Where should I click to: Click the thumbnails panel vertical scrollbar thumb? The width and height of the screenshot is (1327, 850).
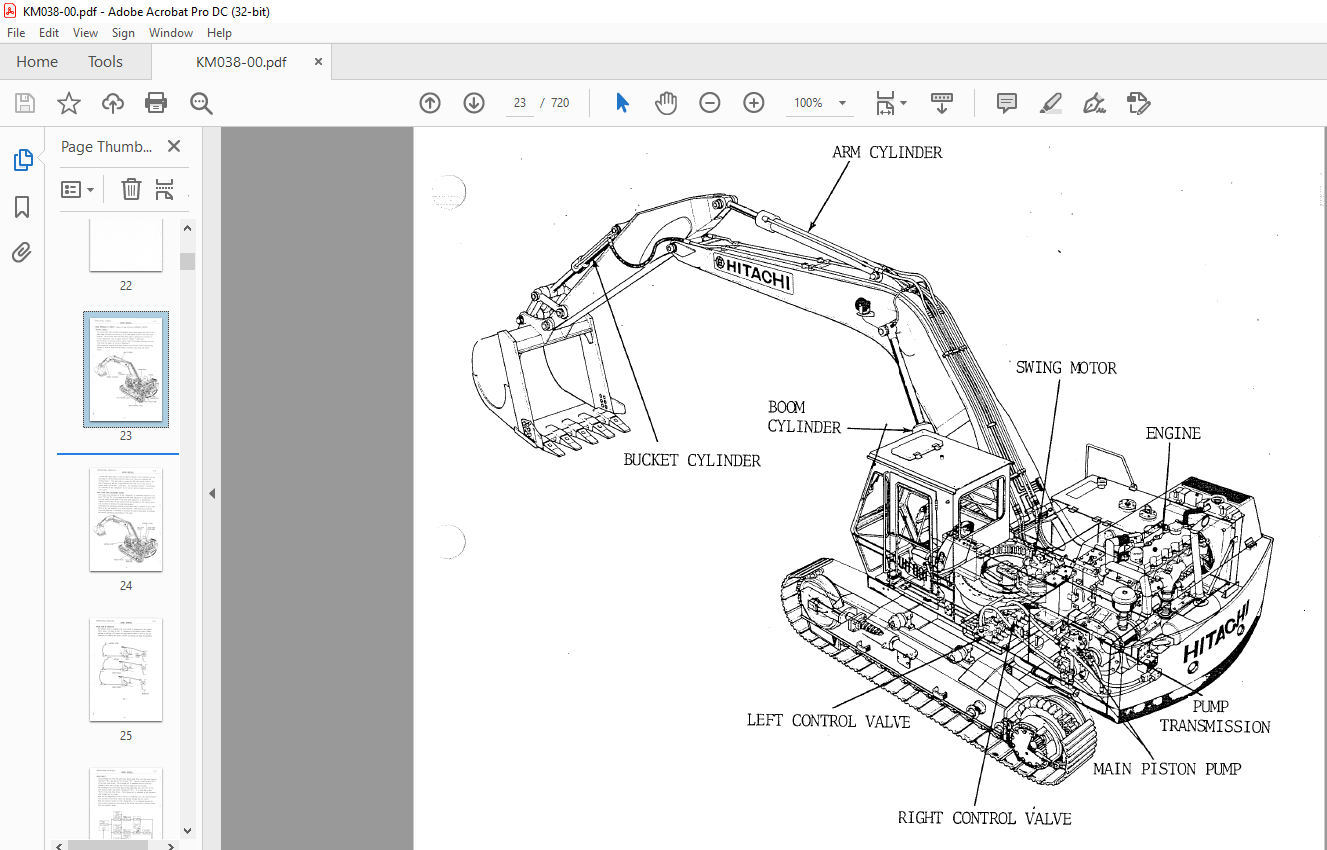(x=187, y=261)
